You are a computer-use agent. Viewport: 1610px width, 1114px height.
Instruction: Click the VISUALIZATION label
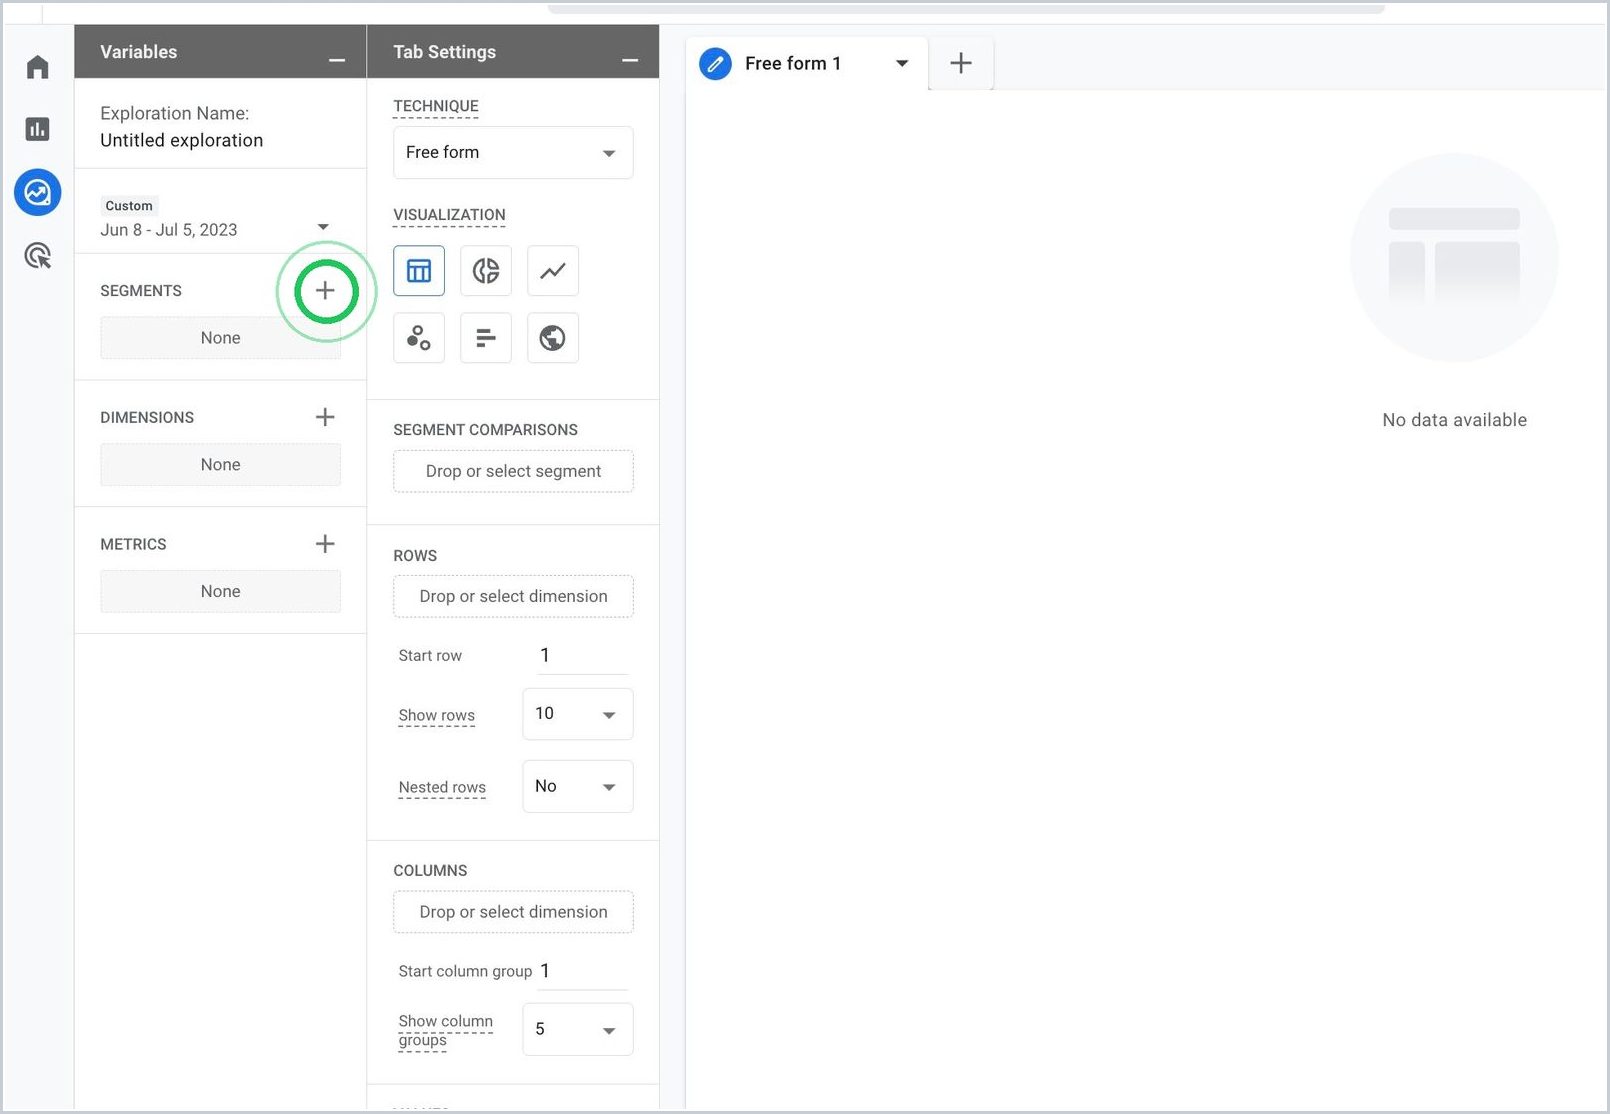click(x=449, y=215)
